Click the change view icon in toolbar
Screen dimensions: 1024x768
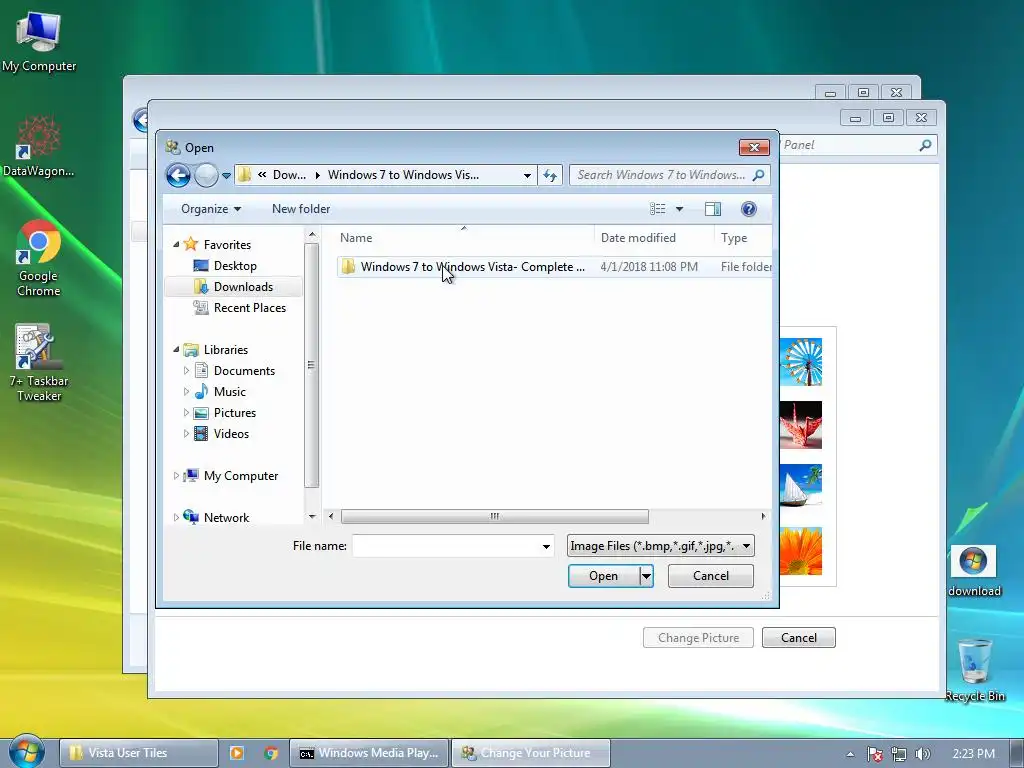tap(658, 209)
